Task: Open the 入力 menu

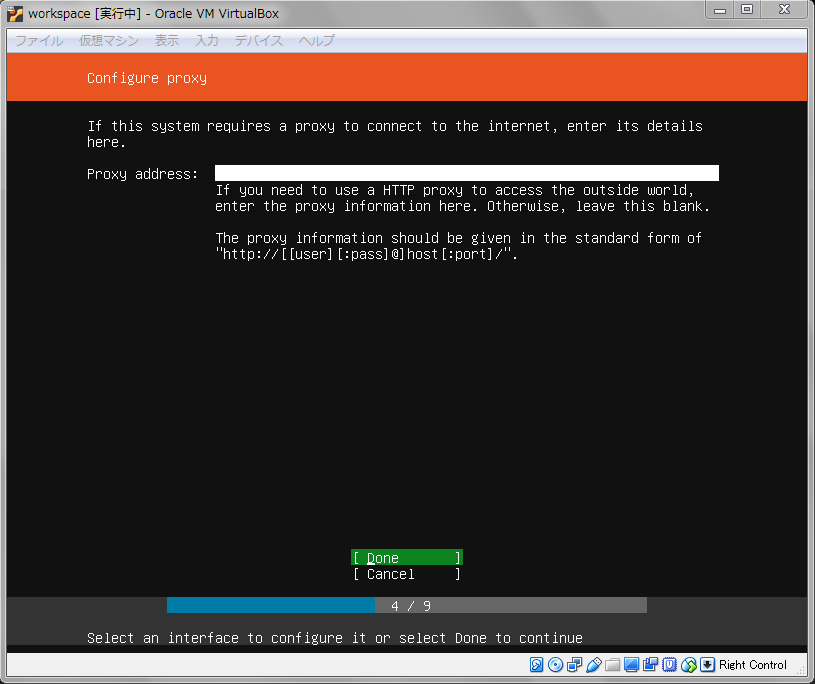Action: pos(206,41)
